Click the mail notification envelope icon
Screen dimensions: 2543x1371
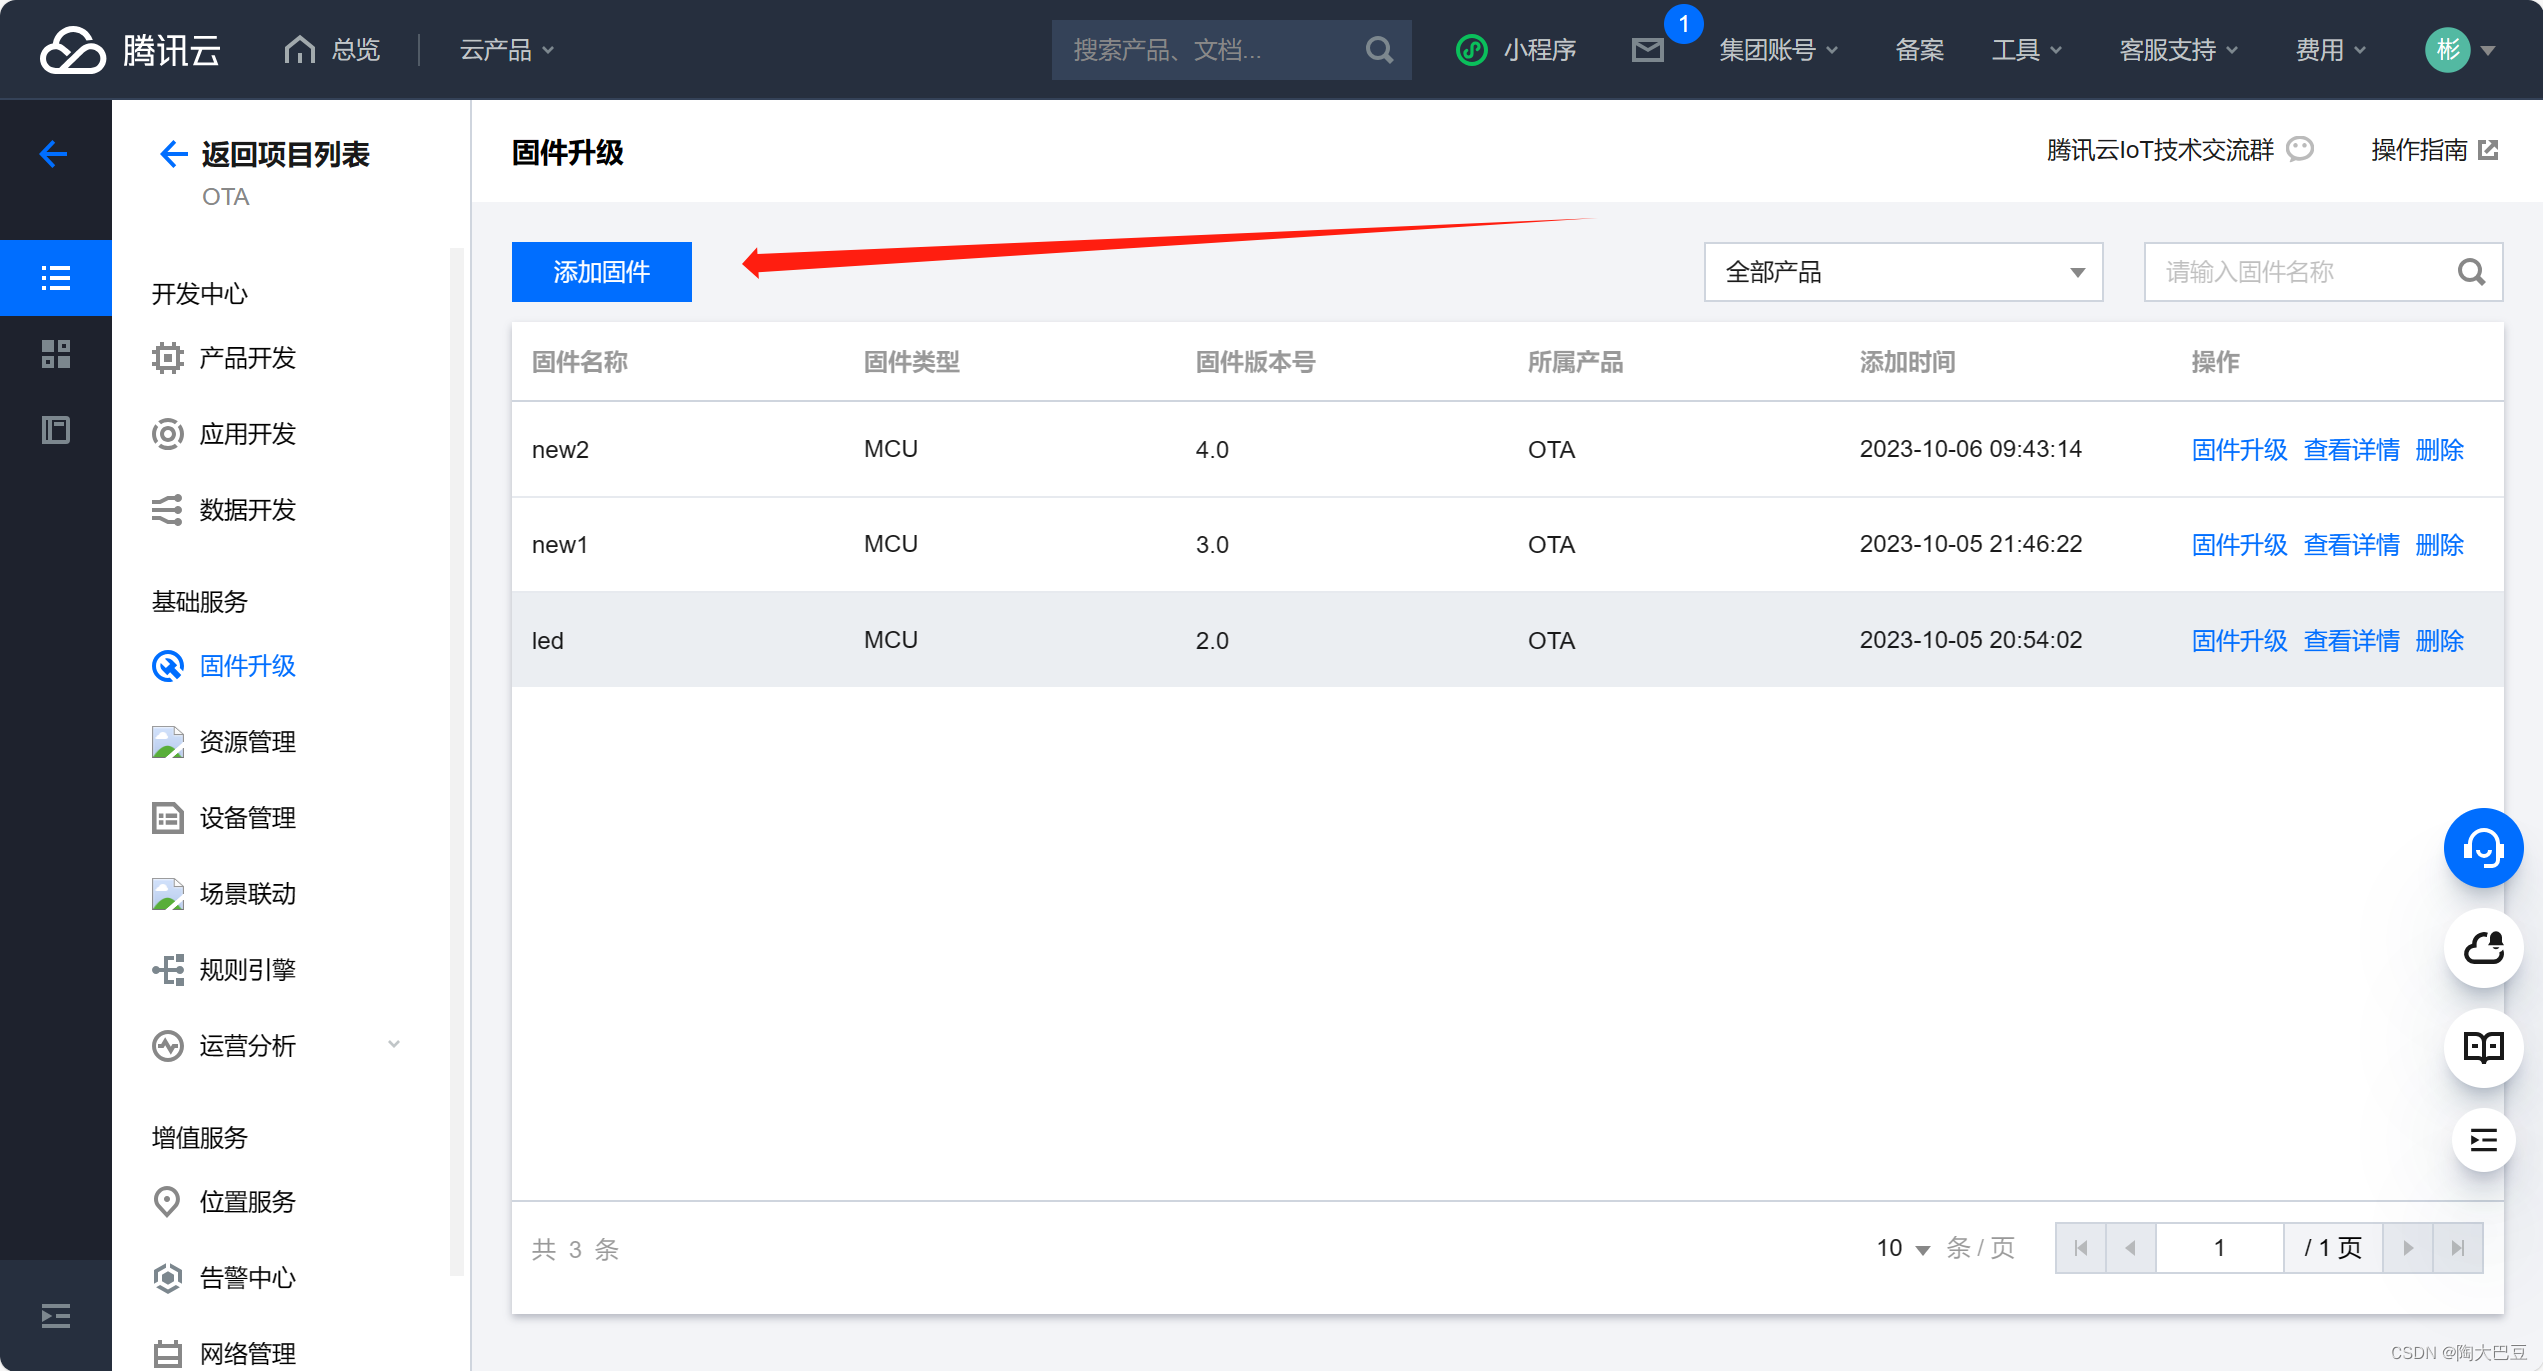tap(1647, 50)
